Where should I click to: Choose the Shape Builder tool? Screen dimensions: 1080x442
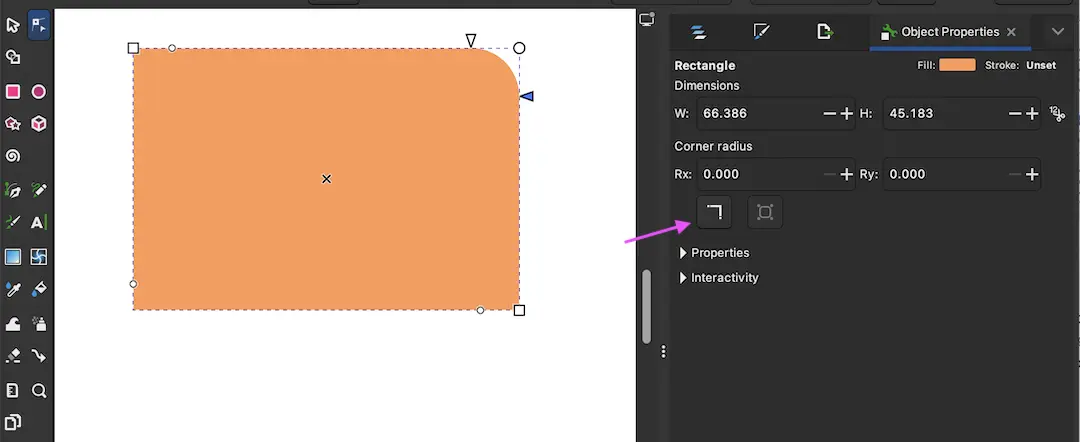12,57
